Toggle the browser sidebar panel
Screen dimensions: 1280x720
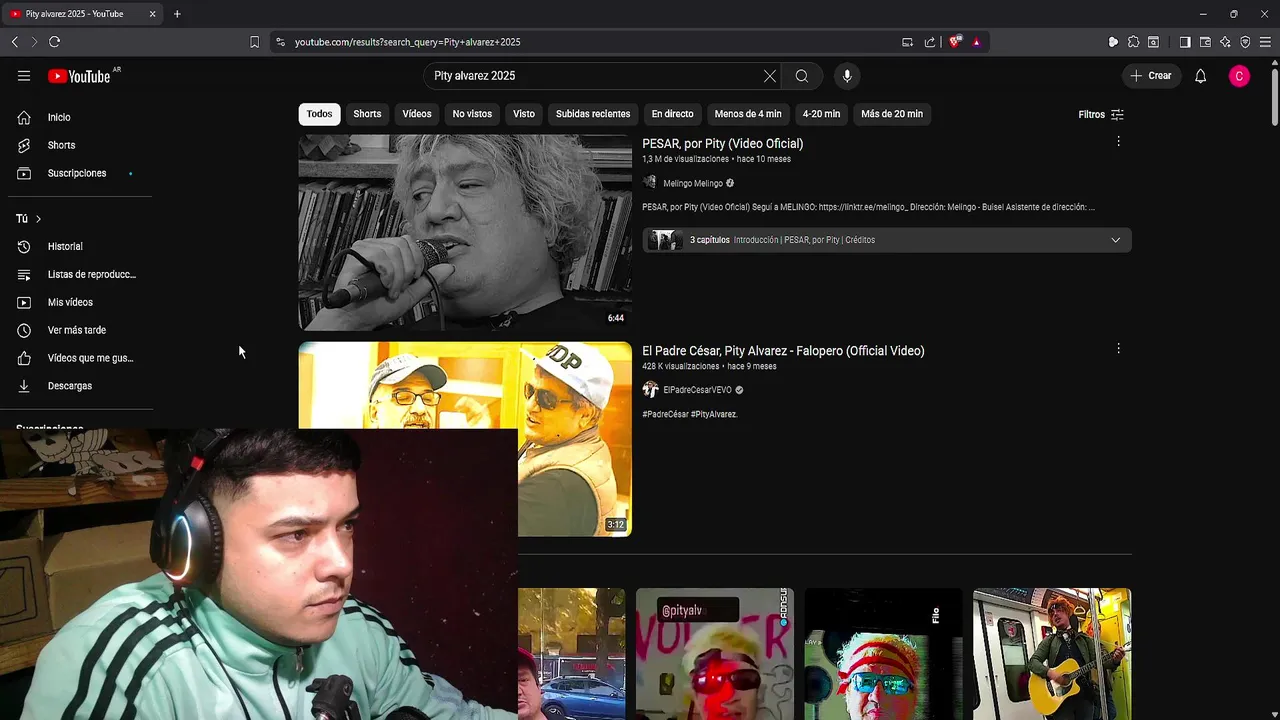click(x=1185, y=42)
